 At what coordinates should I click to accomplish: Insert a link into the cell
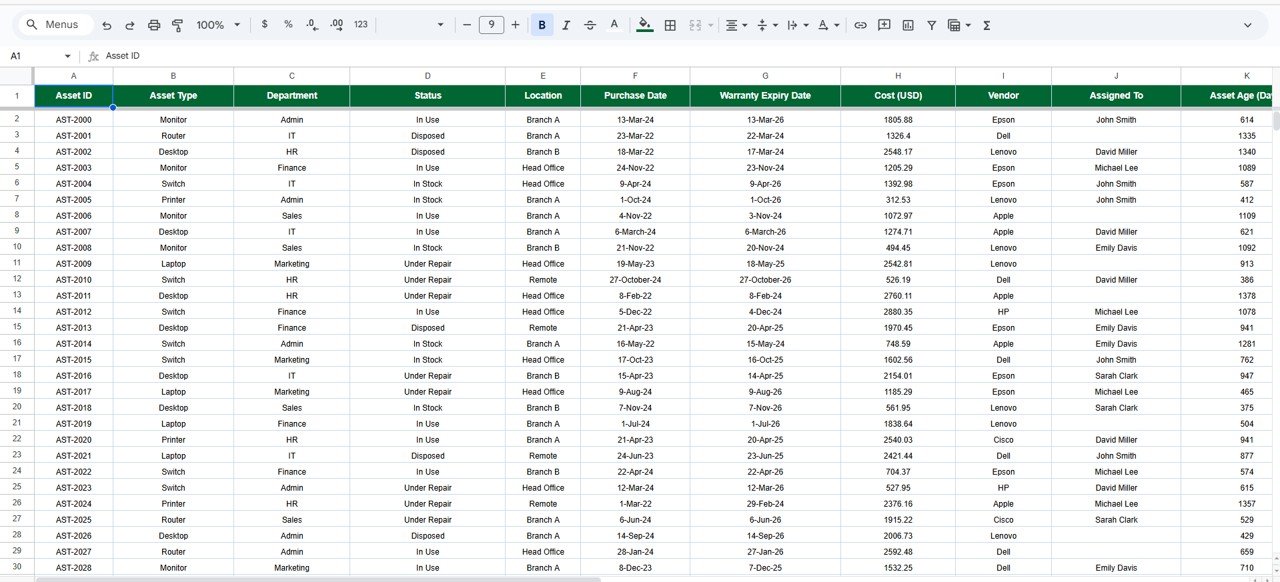861,25
